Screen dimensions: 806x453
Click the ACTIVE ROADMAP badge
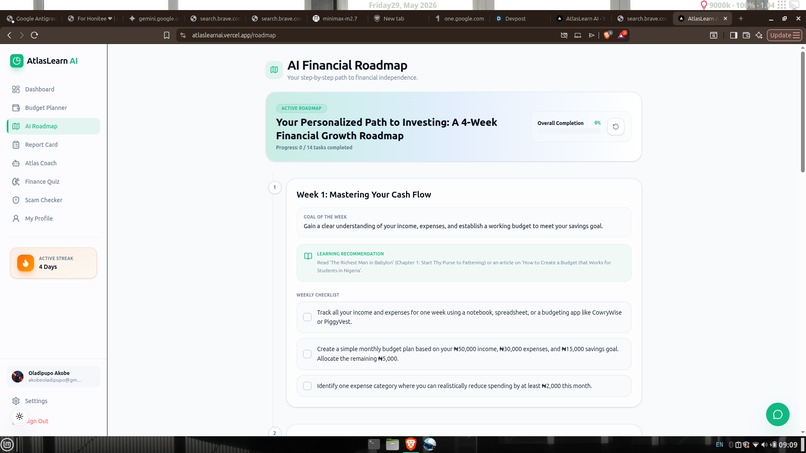click(301, 108)
